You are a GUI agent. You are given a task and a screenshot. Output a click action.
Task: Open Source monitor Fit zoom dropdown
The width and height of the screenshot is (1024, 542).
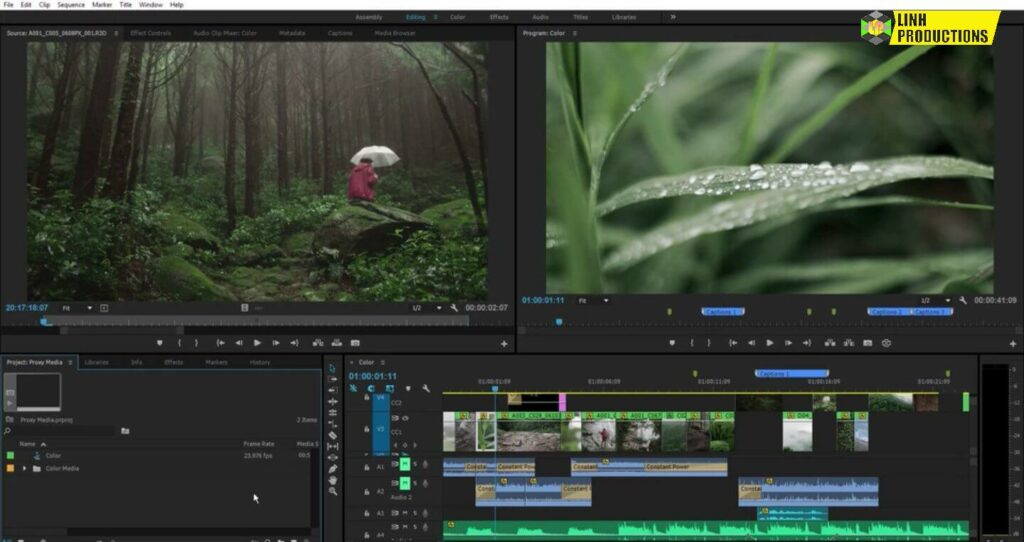pos(77,308)
